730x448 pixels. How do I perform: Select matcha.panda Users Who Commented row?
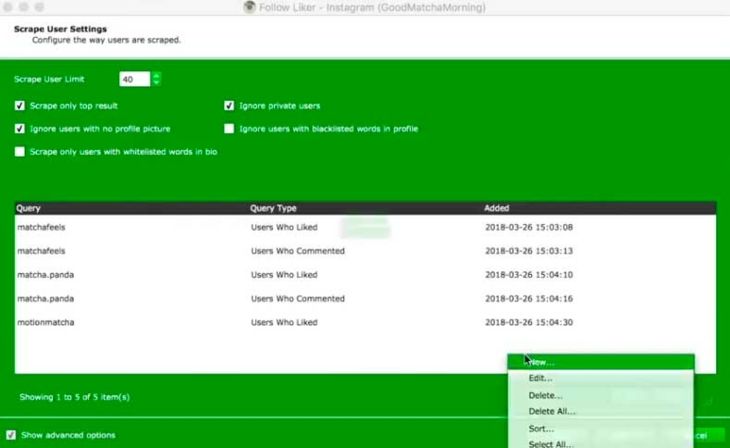pyautogui.click(x=365, y=299)
